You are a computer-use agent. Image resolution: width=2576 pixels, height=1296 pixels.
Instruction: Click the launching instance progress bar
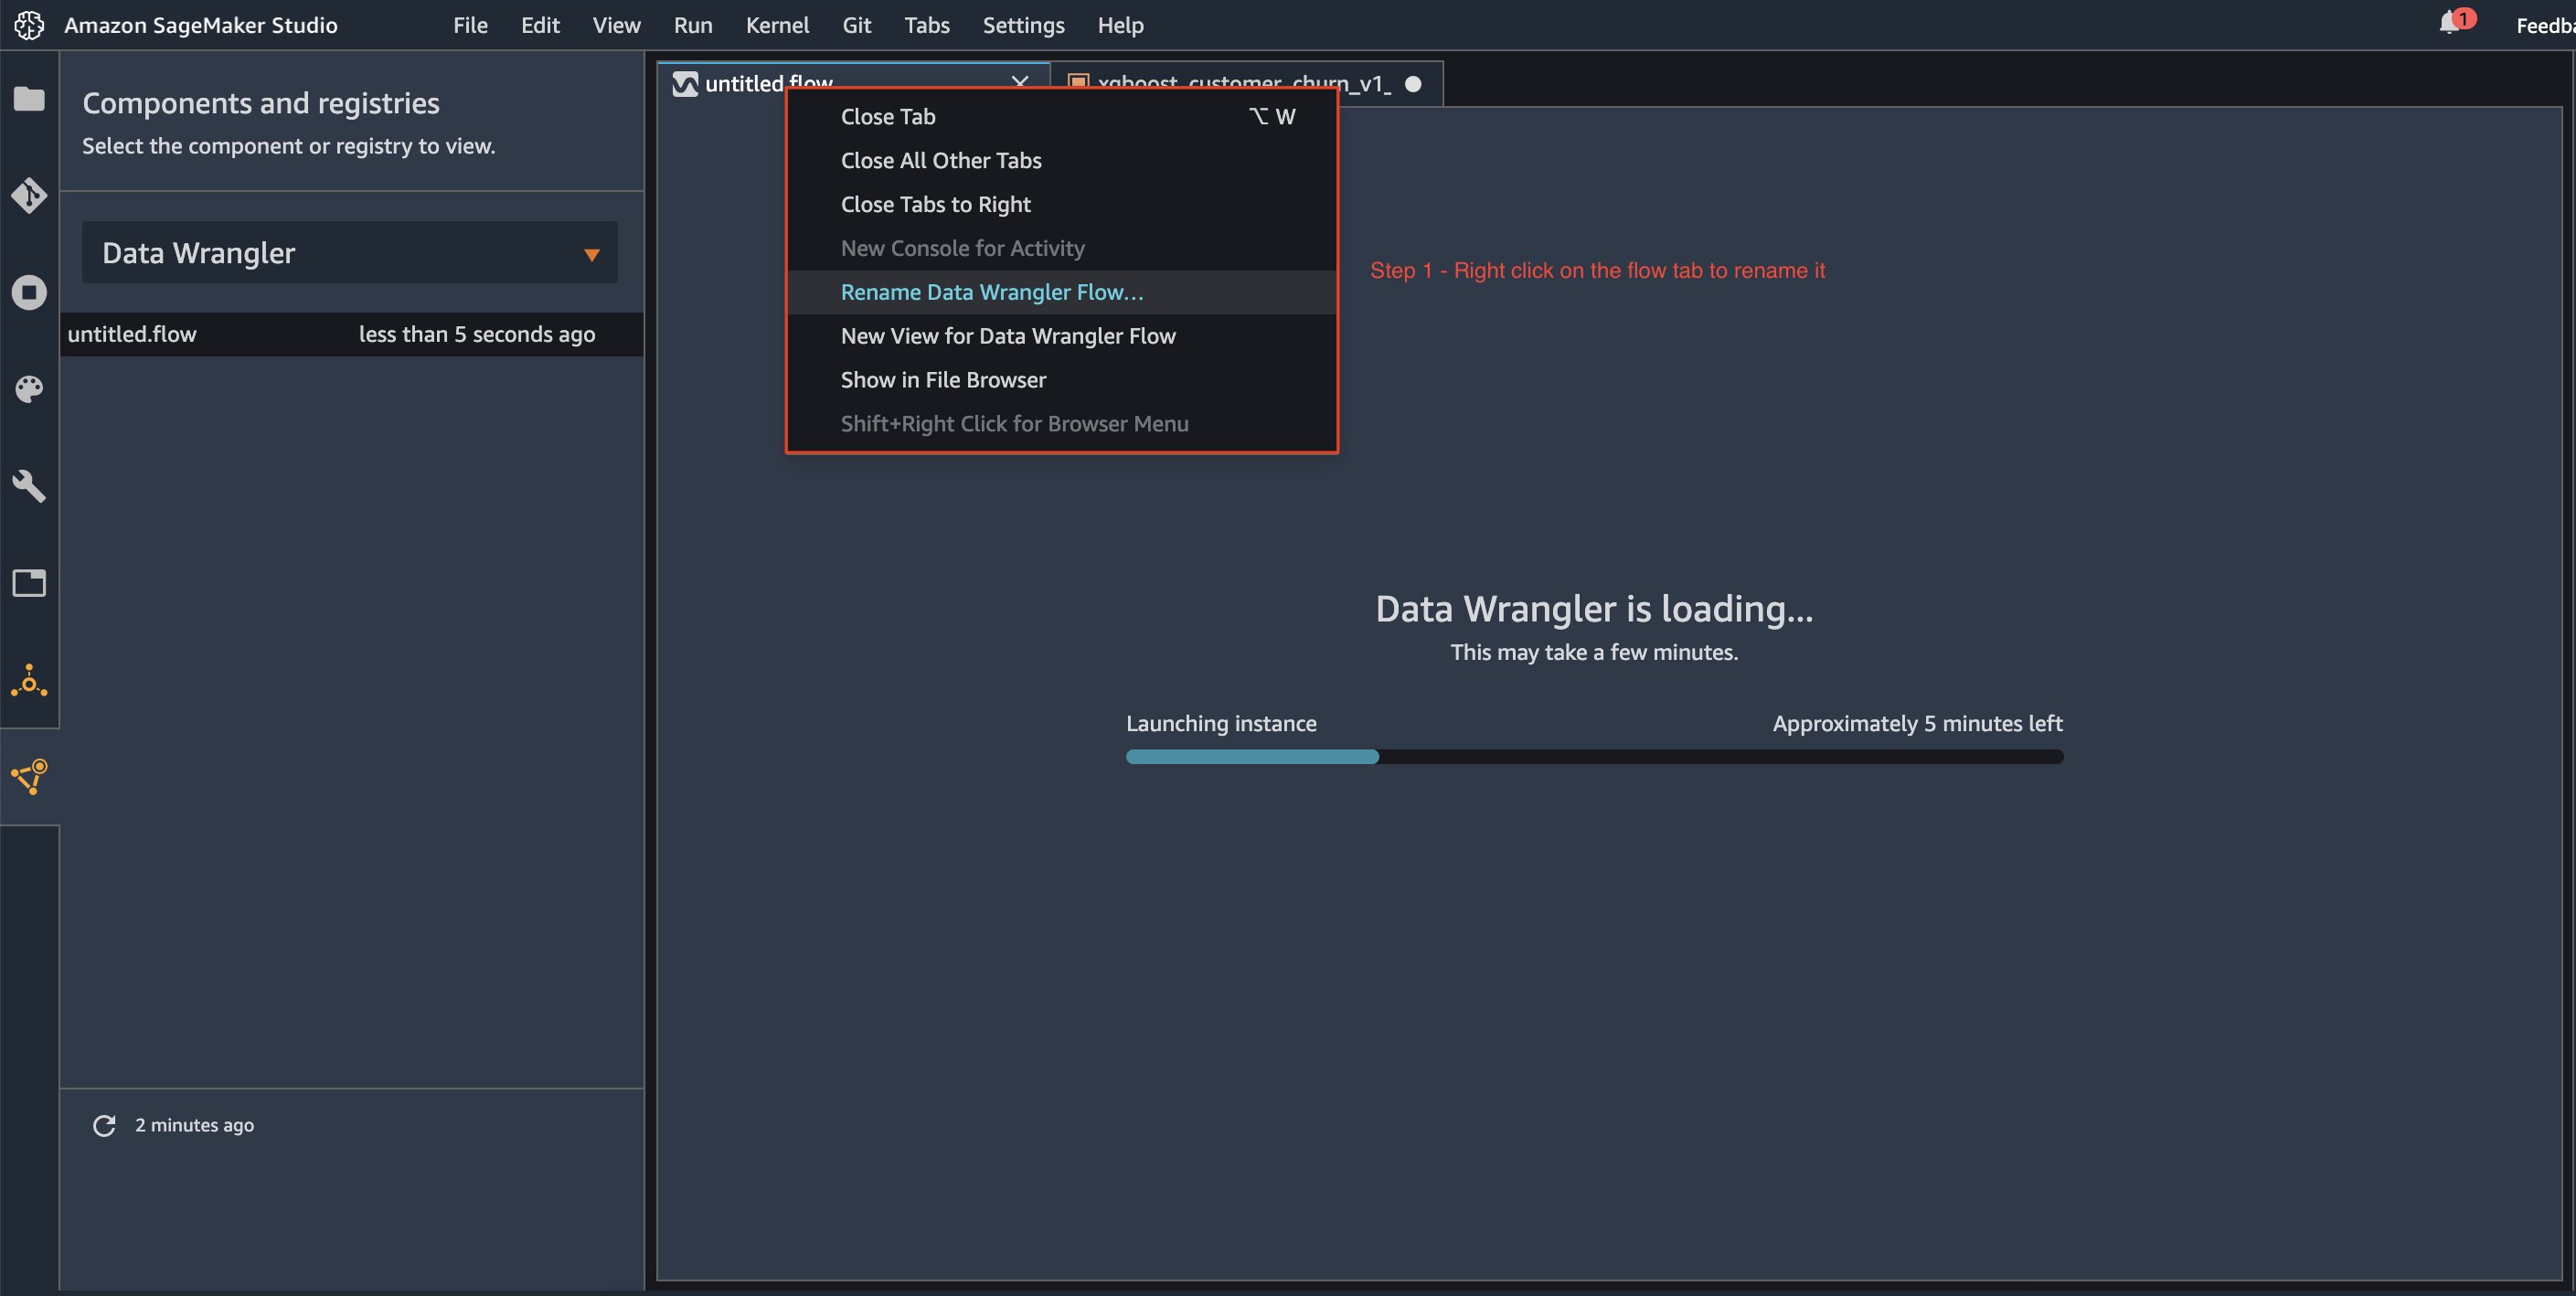tap(1594, 757)
